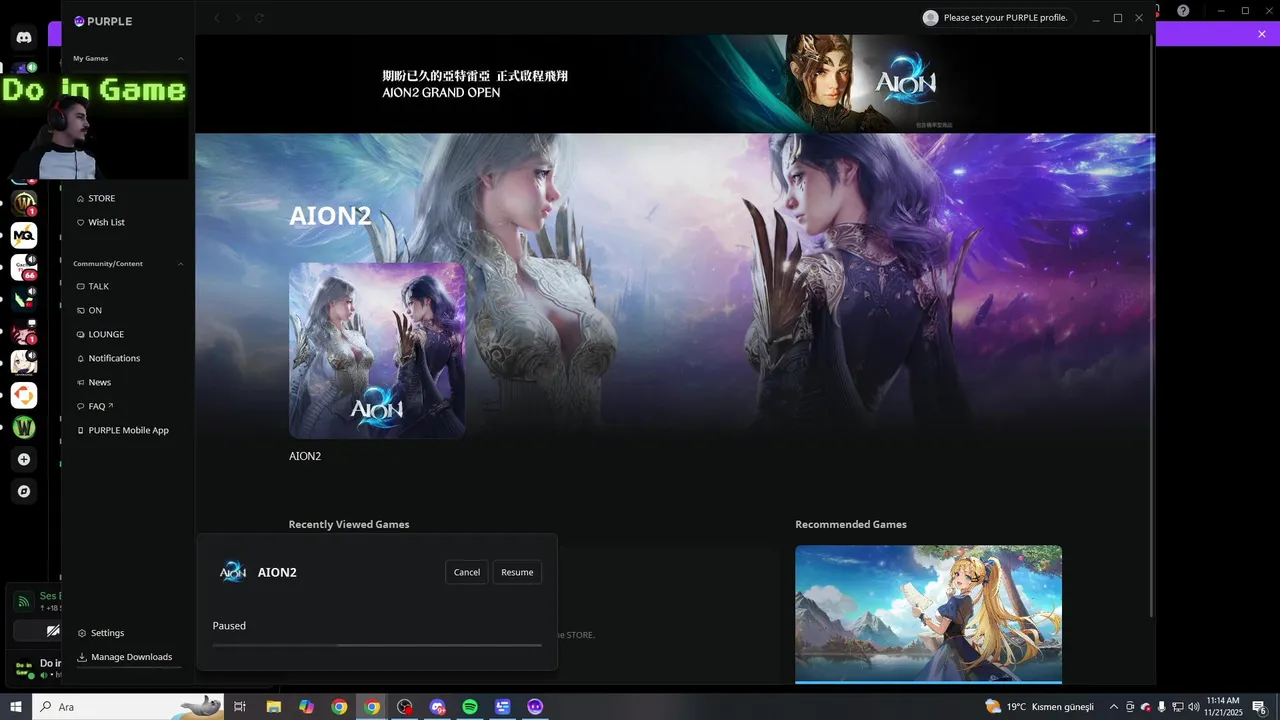Open PURPLE Settings

(x=101, y=633)
